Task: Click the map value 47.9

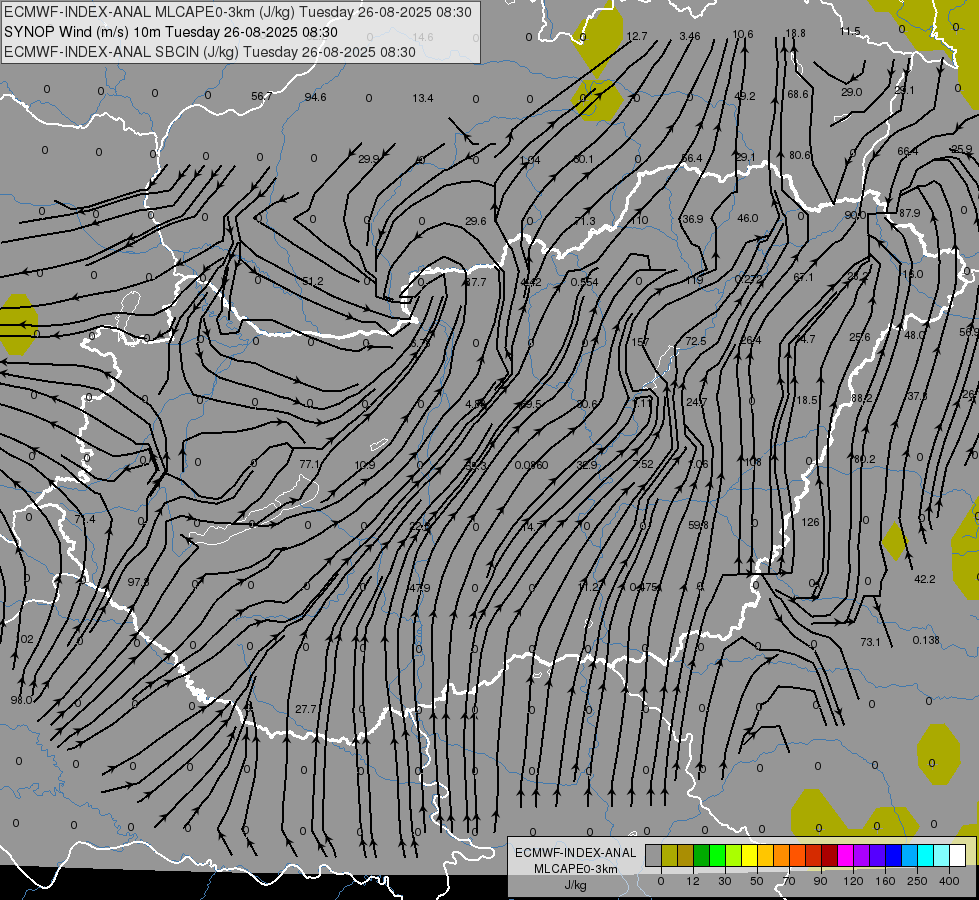Action: pyautogui.click(x=420, y=588)
